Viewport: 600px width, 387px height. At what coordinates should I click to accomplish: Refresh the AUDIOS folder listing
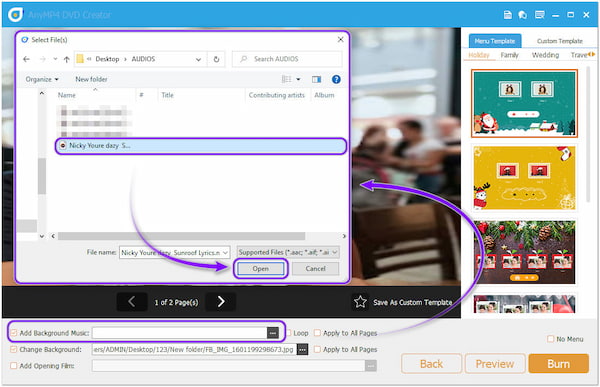(216, 59)
